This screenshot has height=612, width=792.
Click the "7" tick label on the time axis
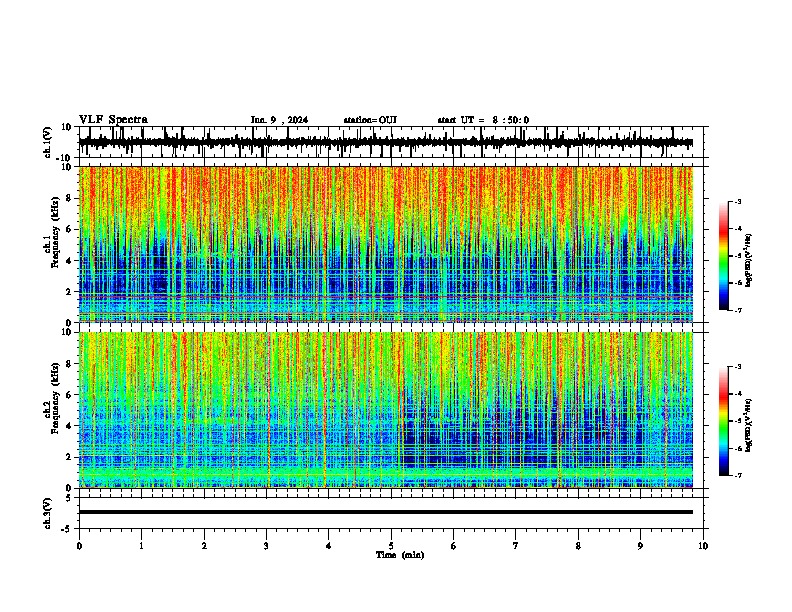[516, 546]
